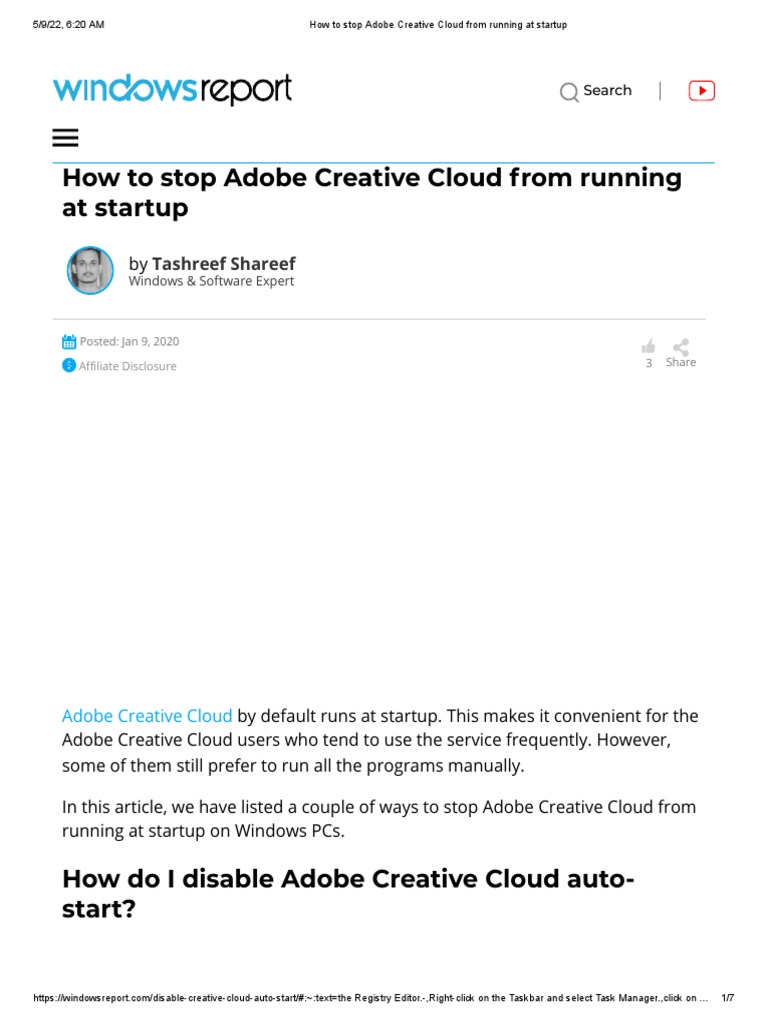Viewport: 768px width, 1024px height.
Task: Click the calendar icon beside Posted date
Action: (69, 341)
